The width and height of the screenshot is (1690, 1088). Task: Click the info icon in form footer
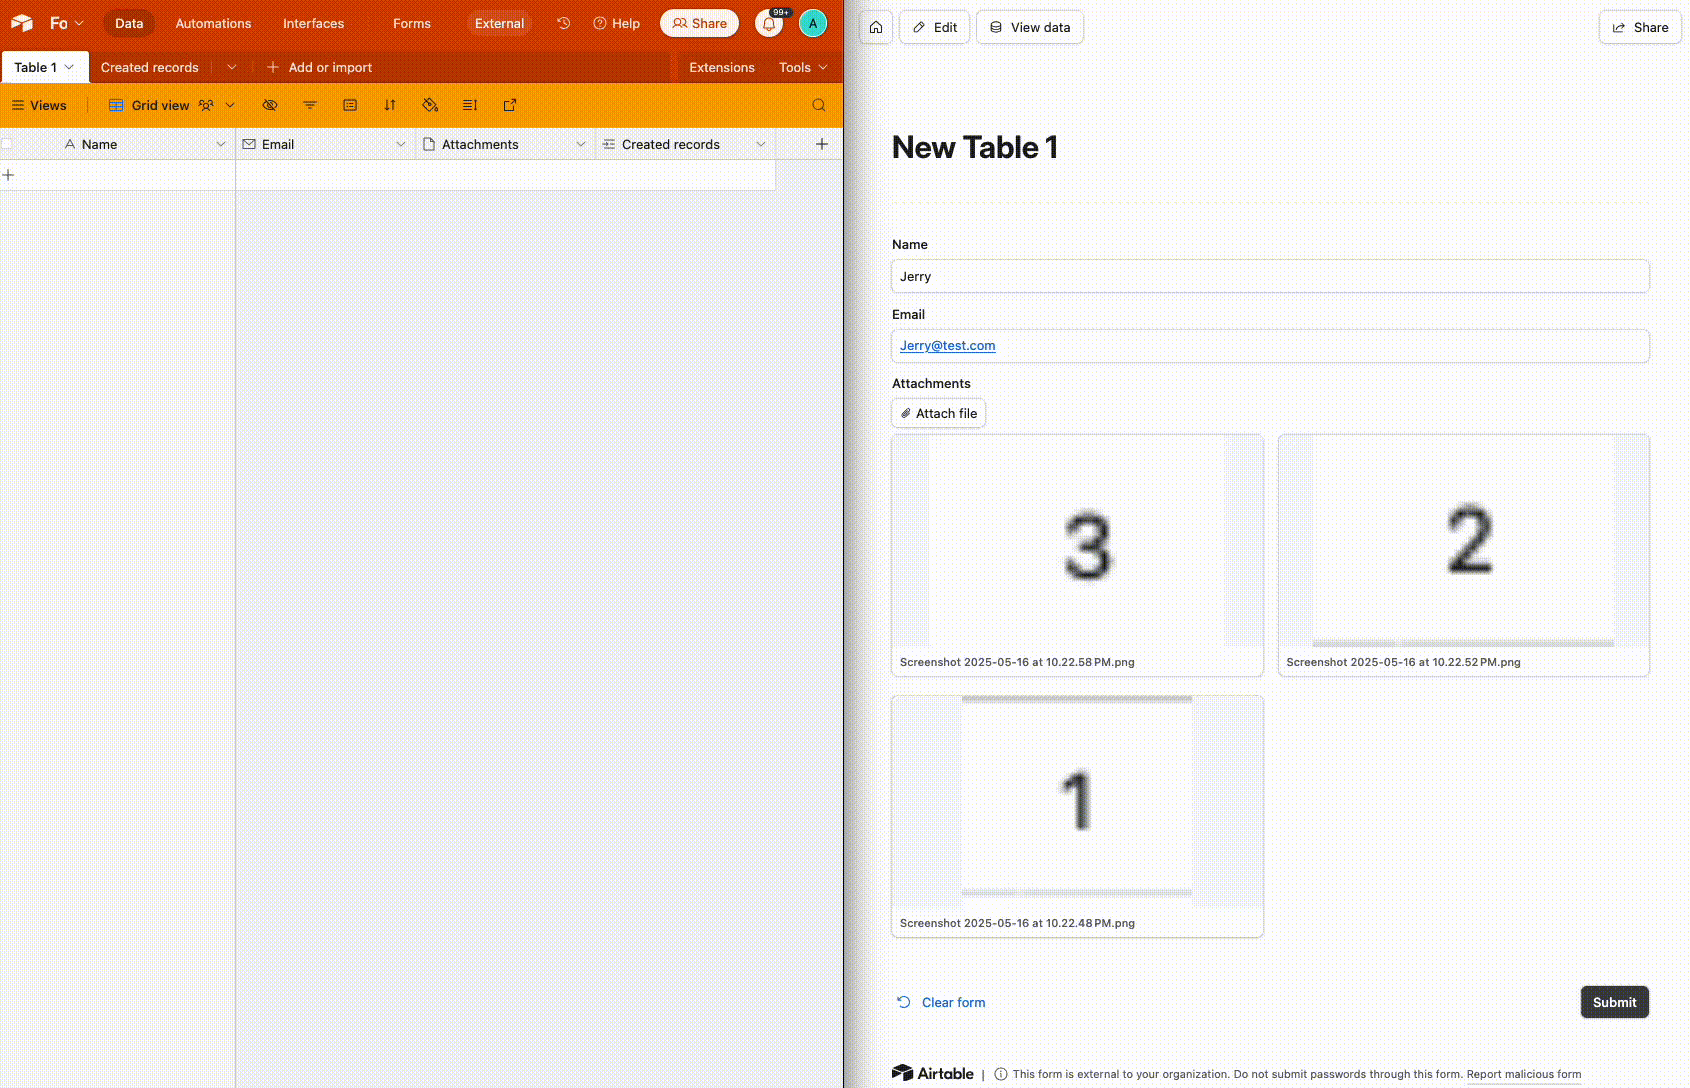(1001, 1074)
